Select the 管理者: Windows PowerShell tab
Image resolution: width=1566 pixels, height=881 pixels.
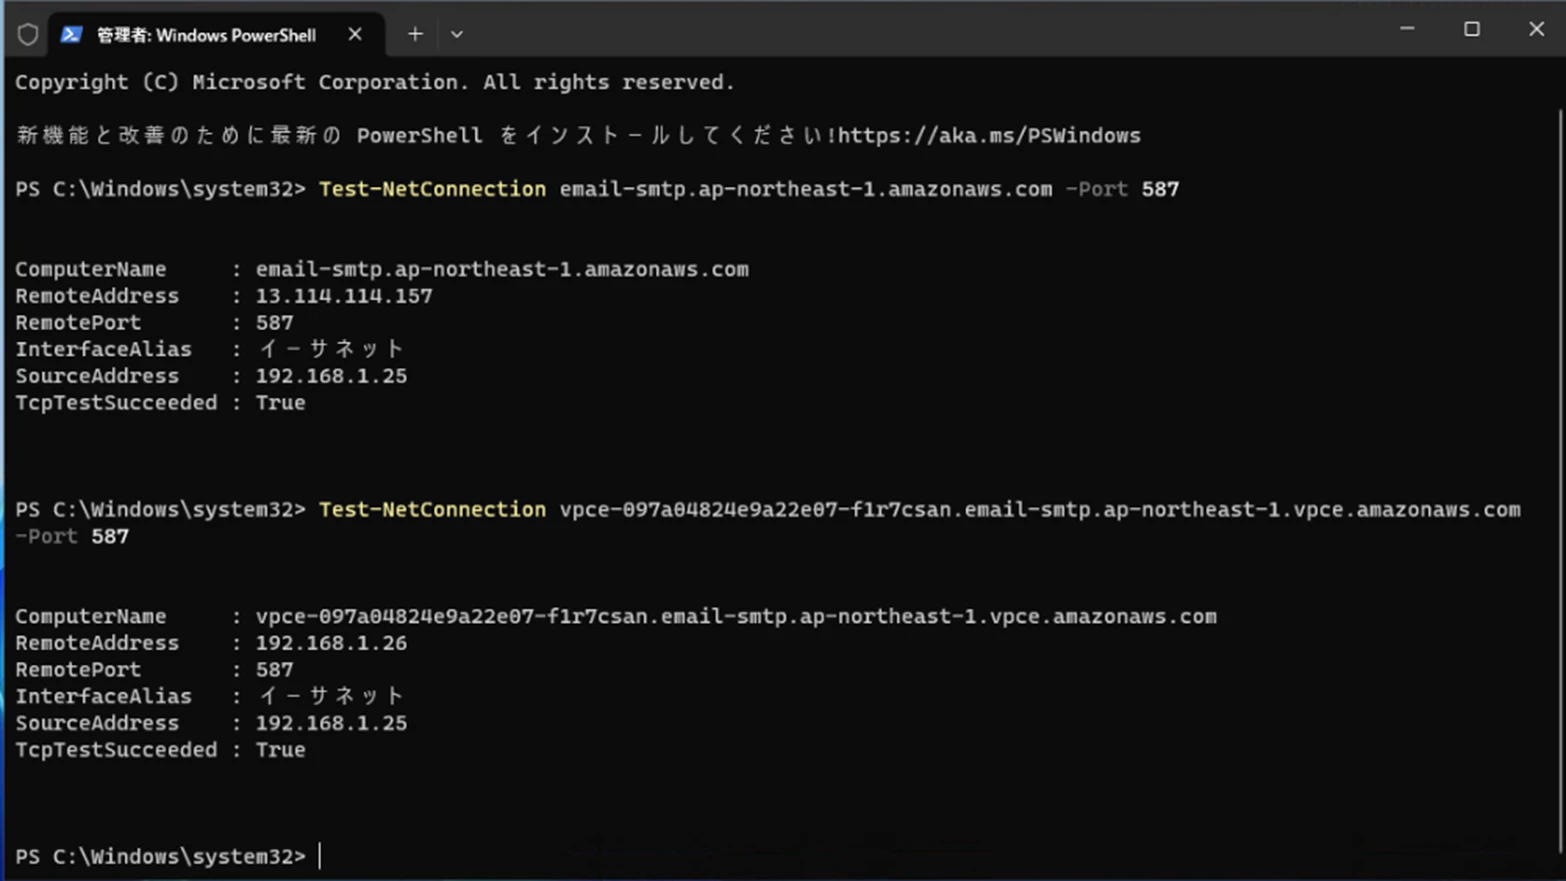click(x=216, y=35)
